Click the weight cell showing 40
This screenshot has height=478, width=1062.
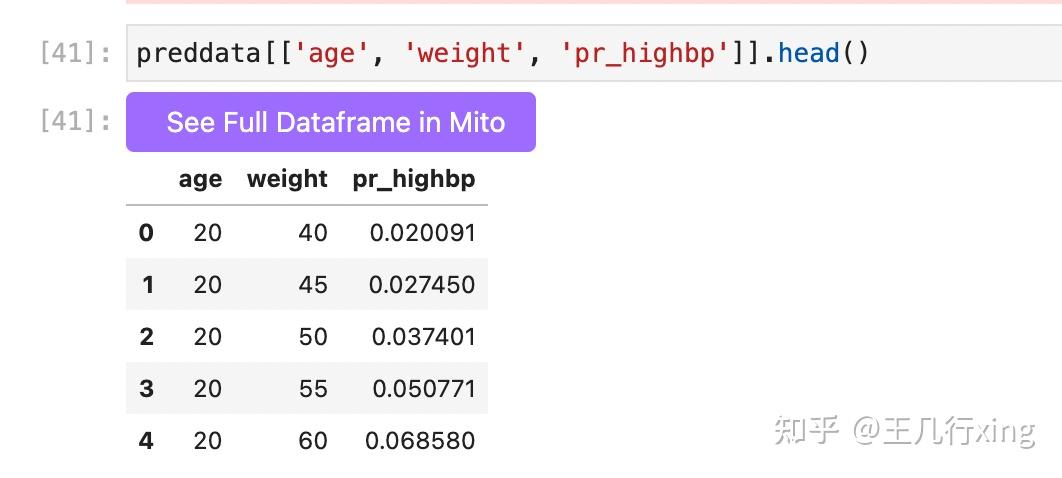click(x=313, y=233)
